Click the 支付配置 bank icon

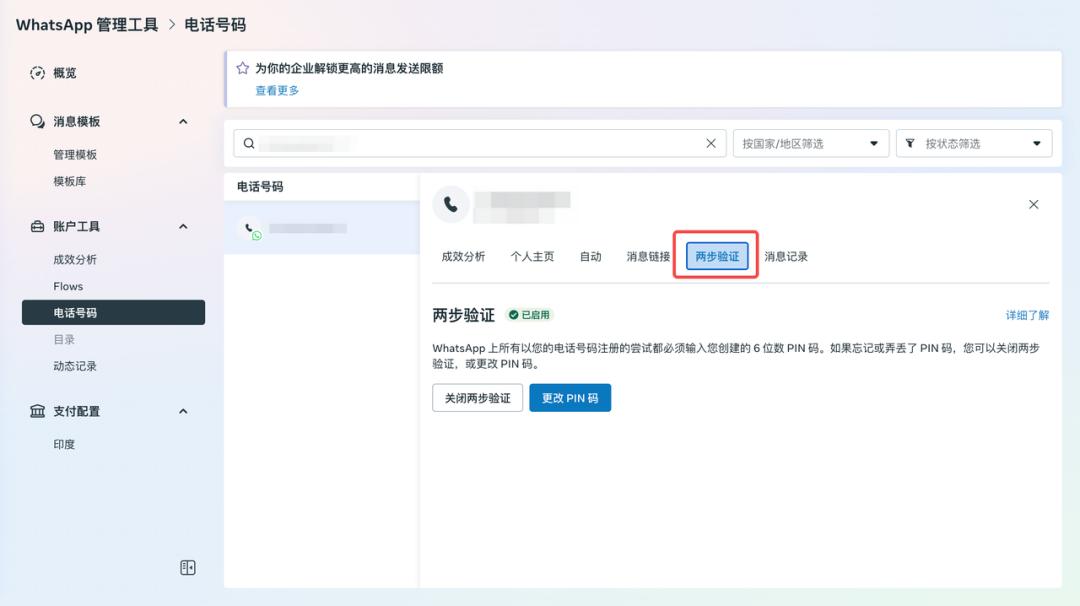(38, 411)
